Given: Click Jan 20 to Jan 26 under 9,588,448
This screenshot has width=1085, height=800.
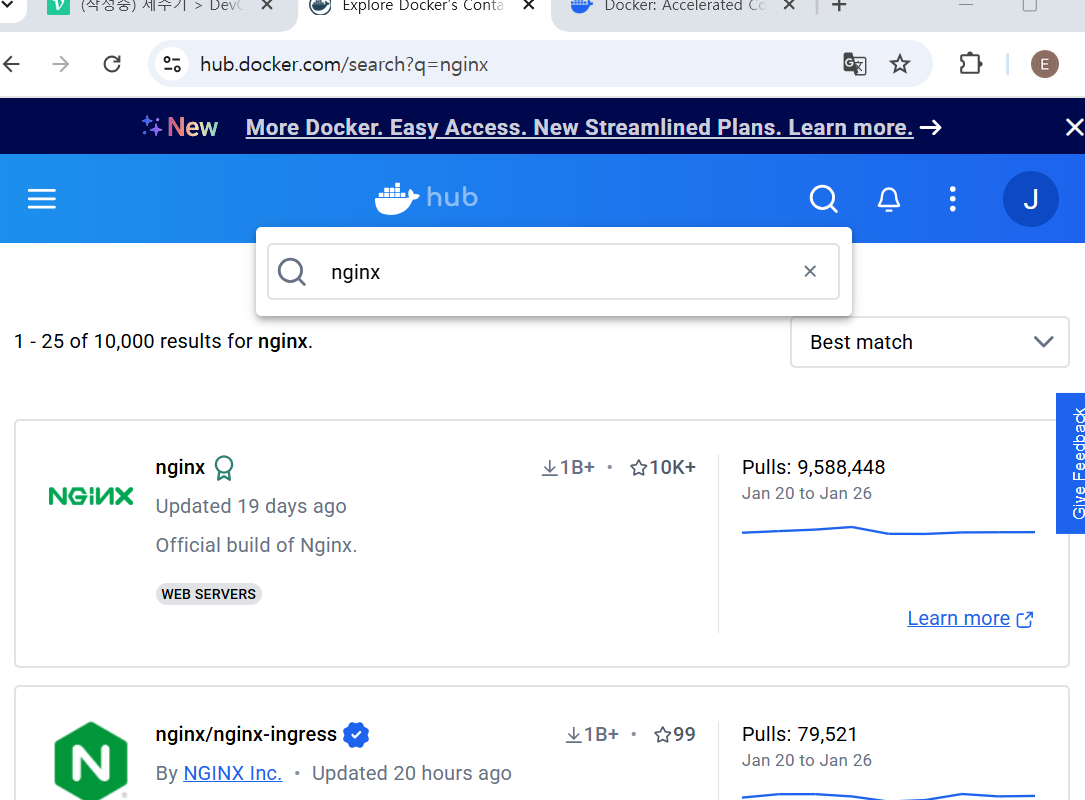Looking at the screenshot, I should coord(806,493).
